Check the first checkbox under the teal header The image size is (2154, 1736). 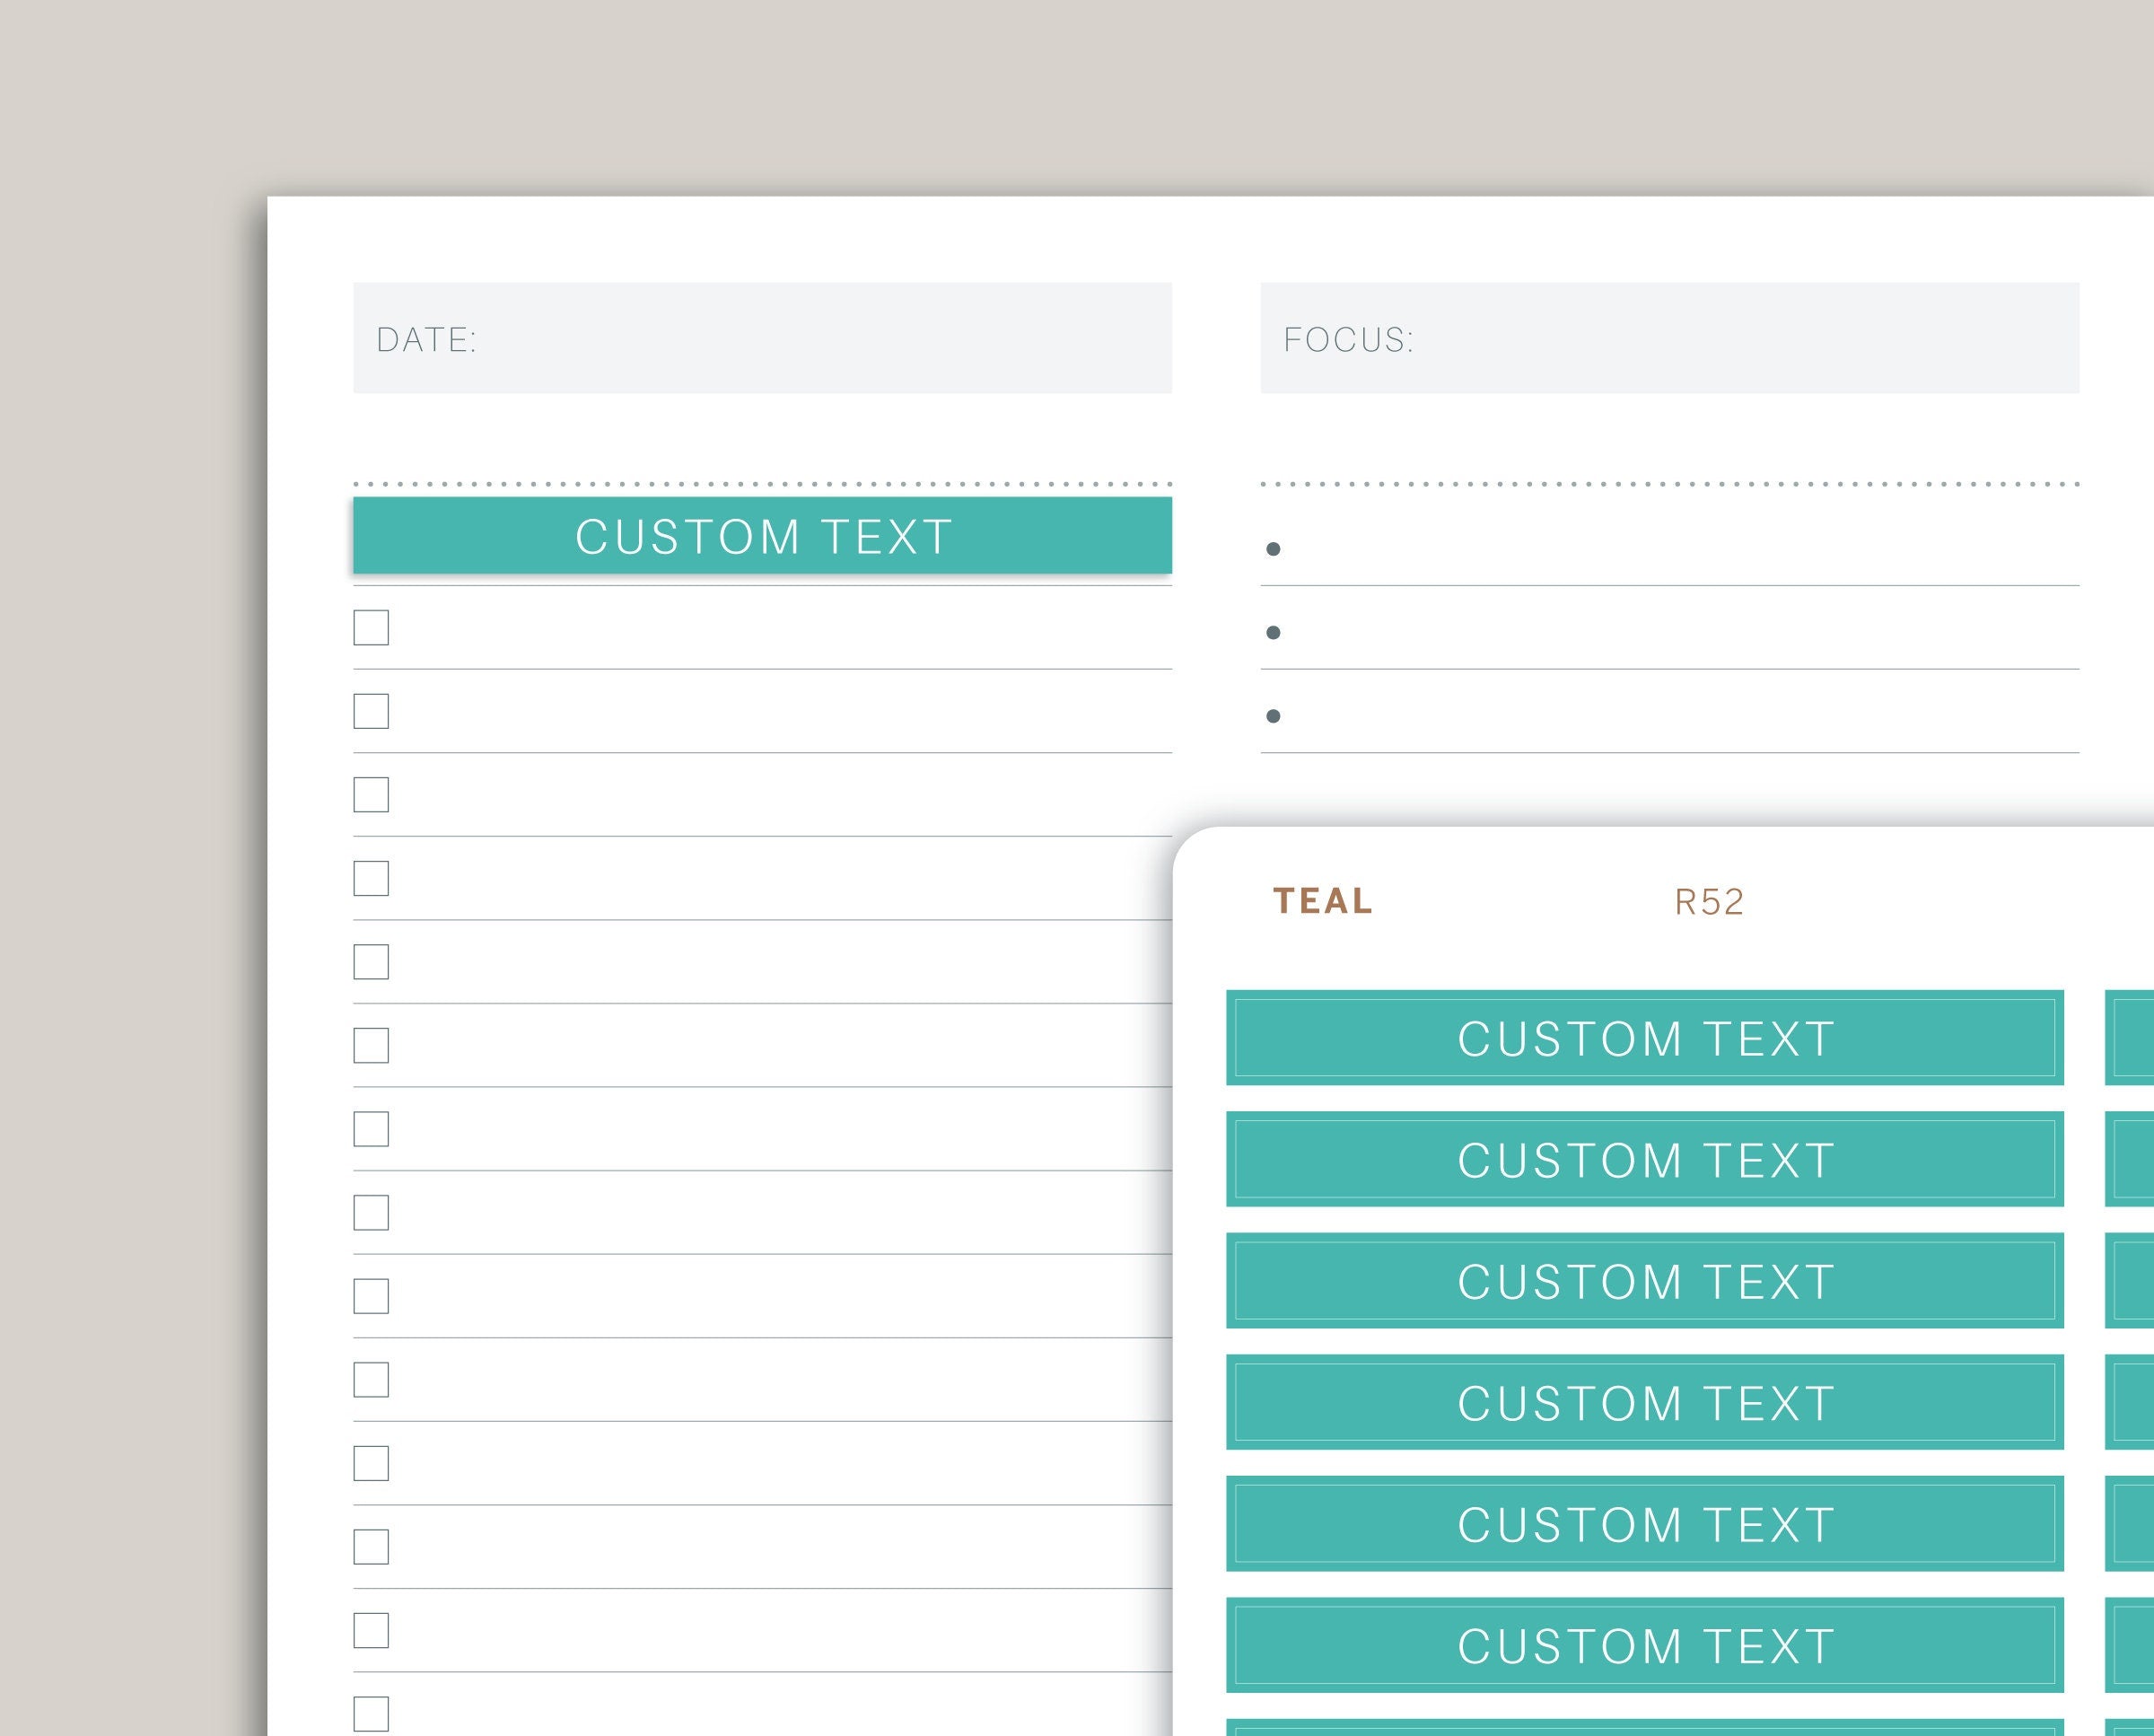(x=371, y=628)
